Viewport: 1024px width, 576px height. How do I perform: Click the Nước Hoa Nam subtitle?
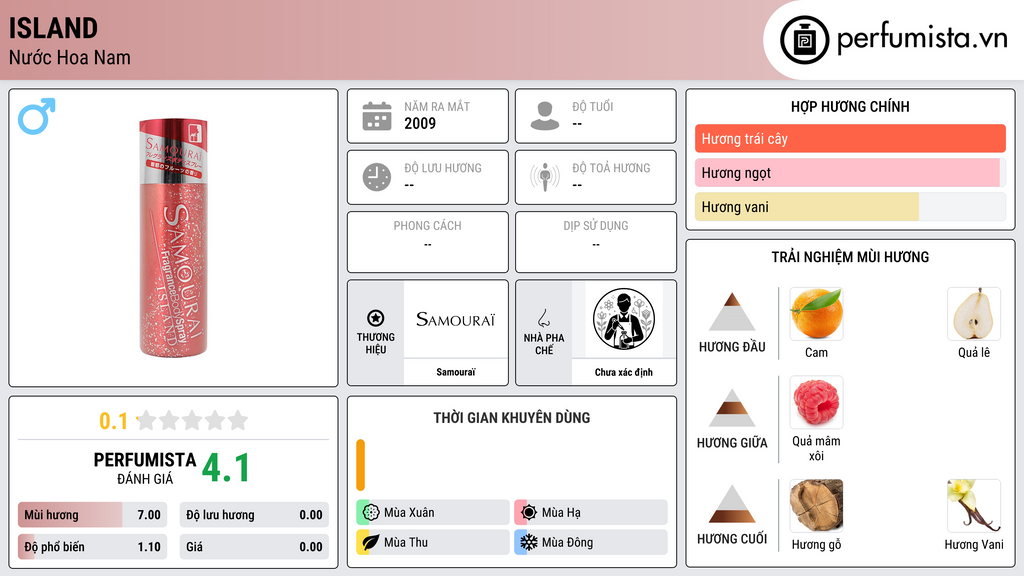pyautogui.click(x=70, y=57)
